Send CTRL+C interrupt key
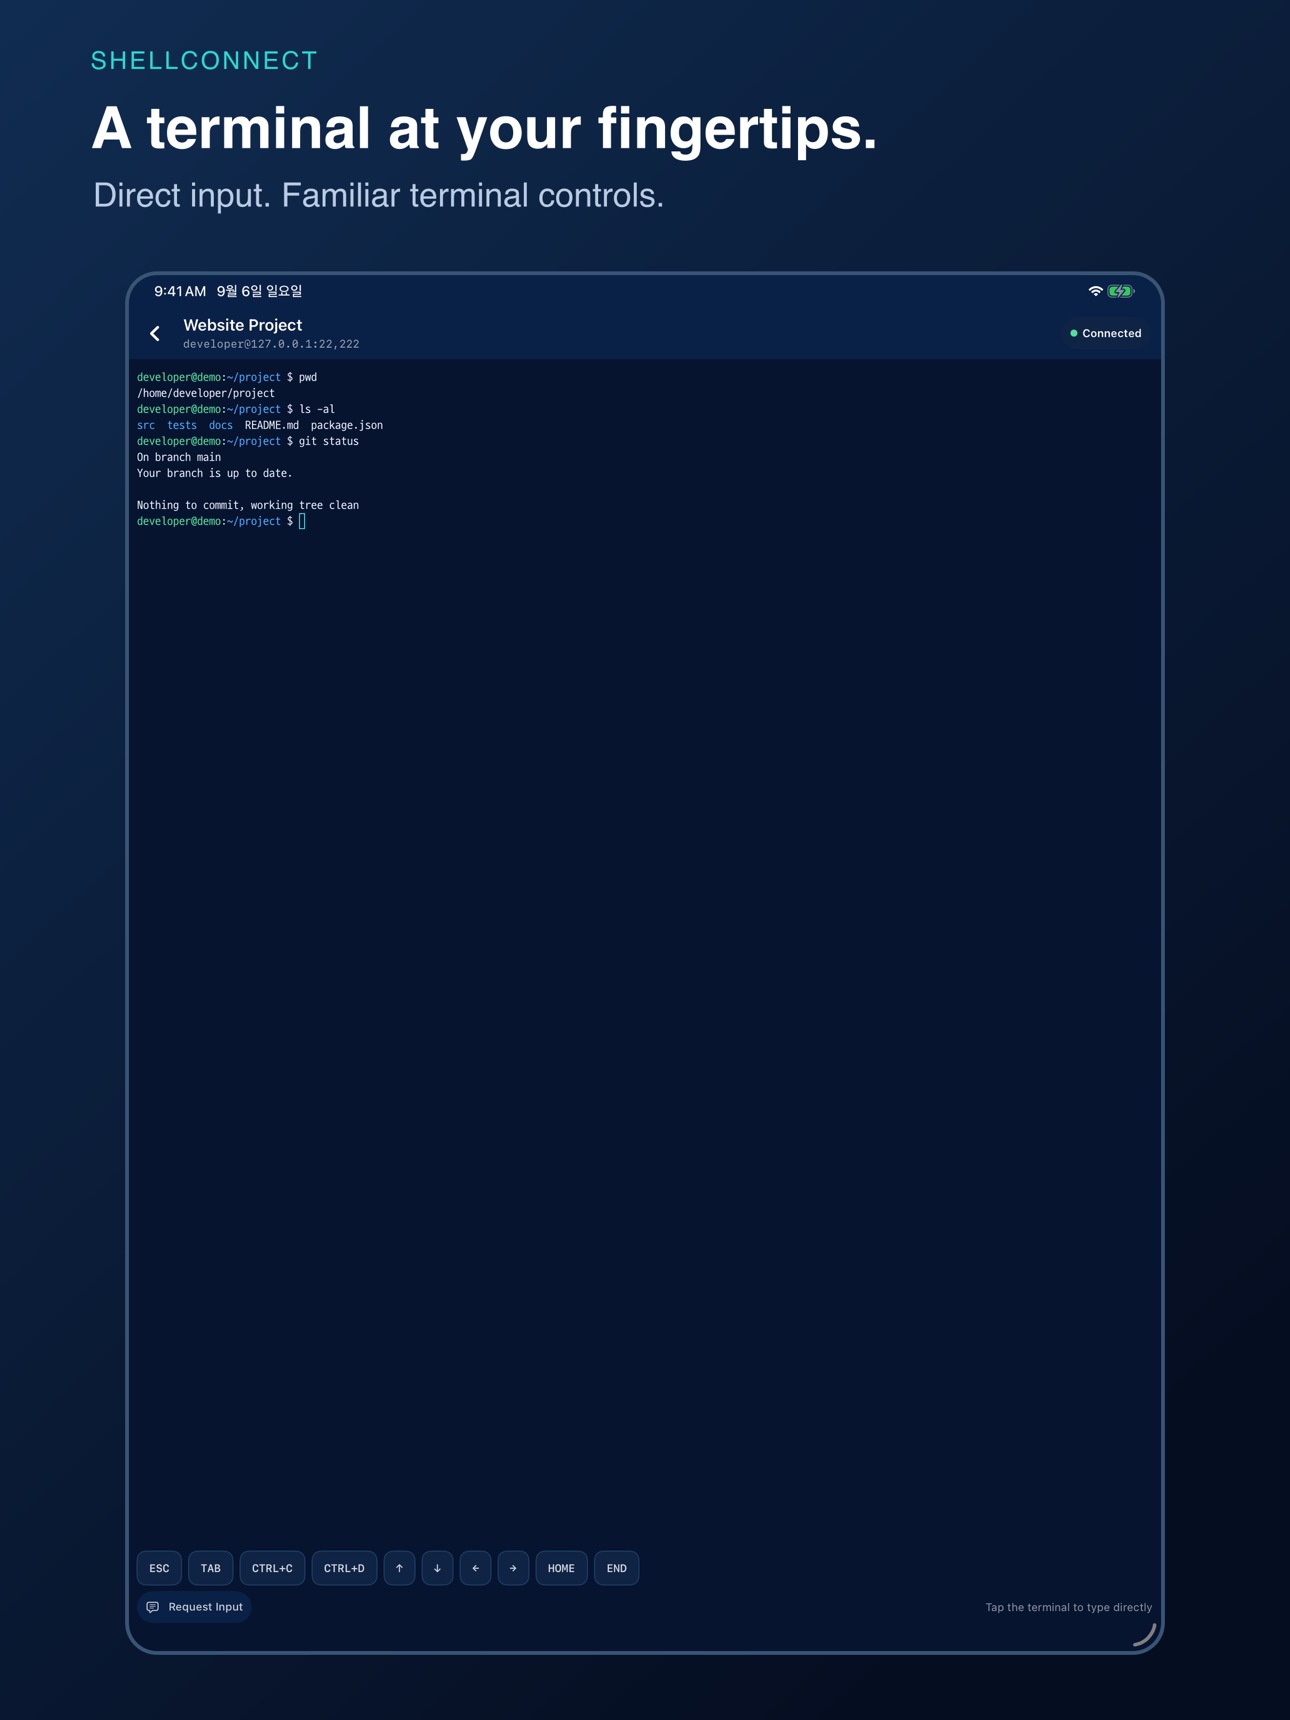 (x=272, y=1568)
